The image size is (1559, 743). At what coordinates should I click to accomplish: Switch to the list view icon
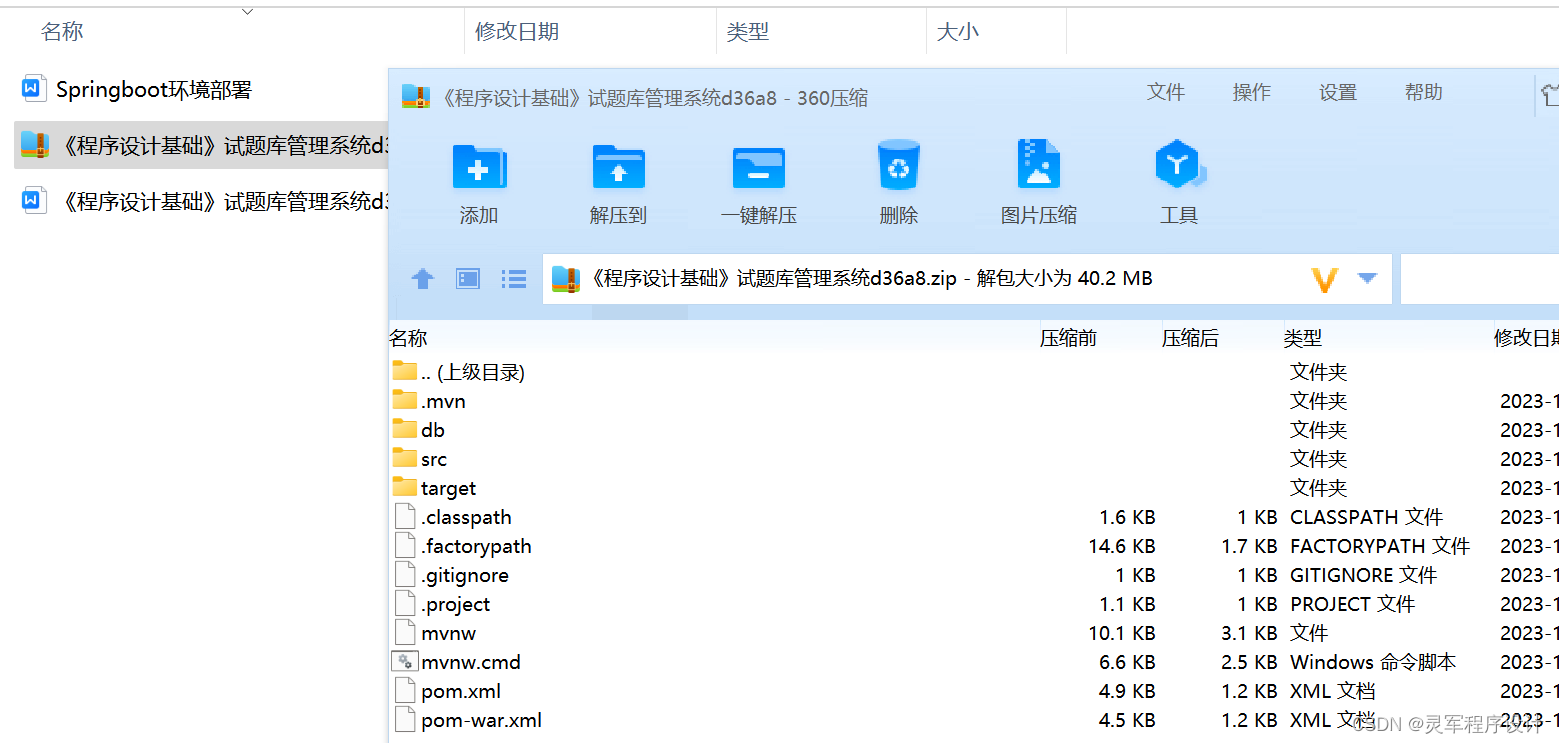(513, 278)
